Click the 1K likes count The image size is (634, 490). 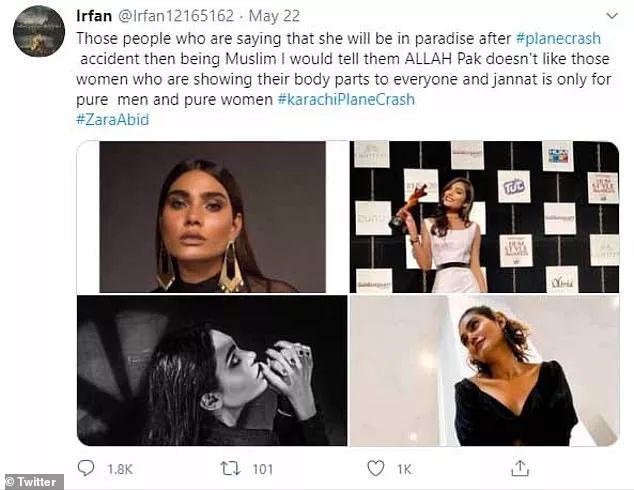pyautogui.click(x=405, y=468)
